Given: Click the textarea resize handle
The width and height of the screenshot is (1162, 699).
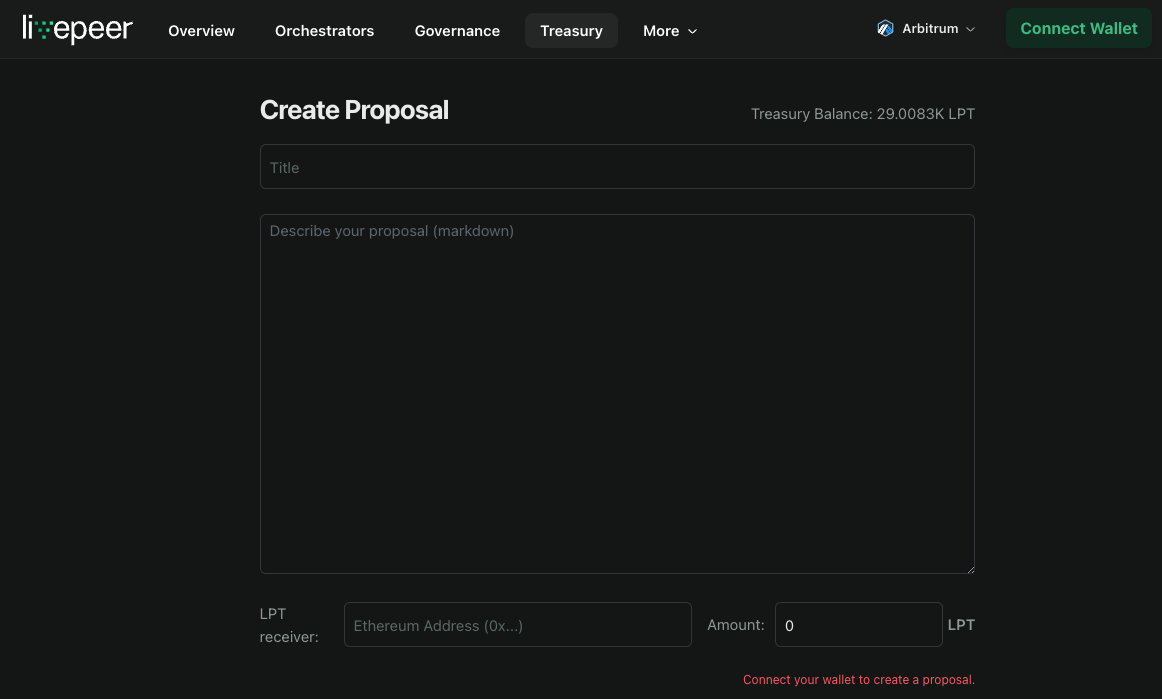Looking at the screenshot, I should coord(969,567).
